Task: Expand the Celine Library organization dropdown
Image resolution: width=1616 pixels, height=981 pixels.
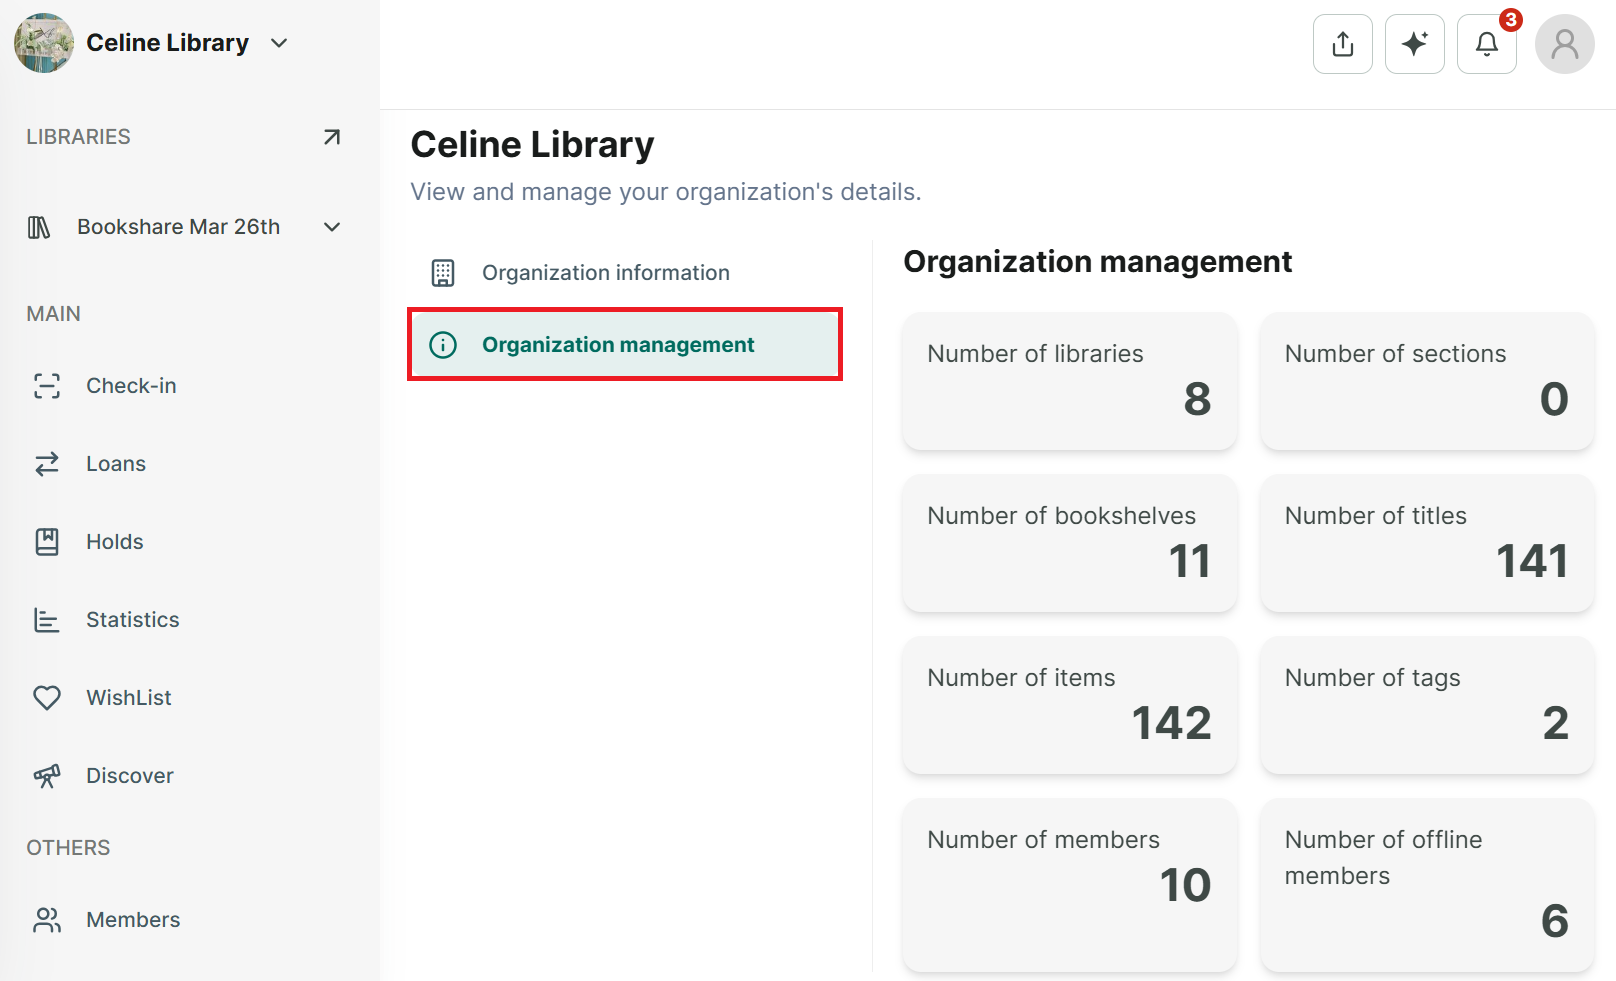Action: [279, 43]
